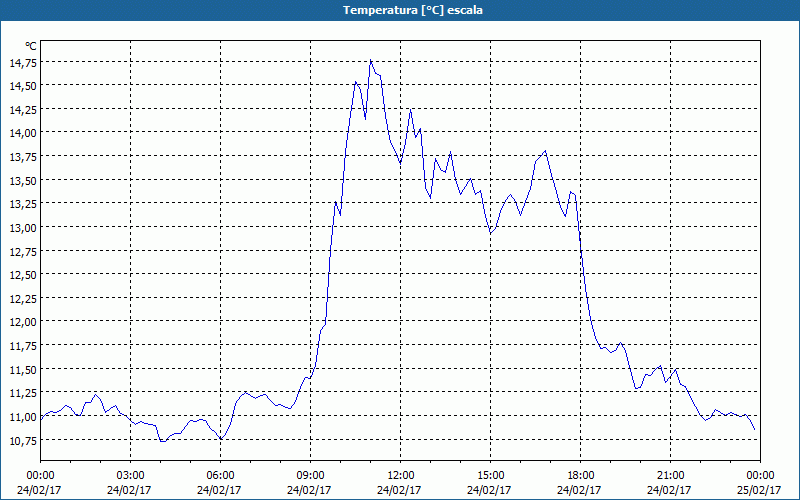Click the 14,75 y-axis label
Image resolution: width=800 pixels, height=500 pixels.
tap(23, 63)
